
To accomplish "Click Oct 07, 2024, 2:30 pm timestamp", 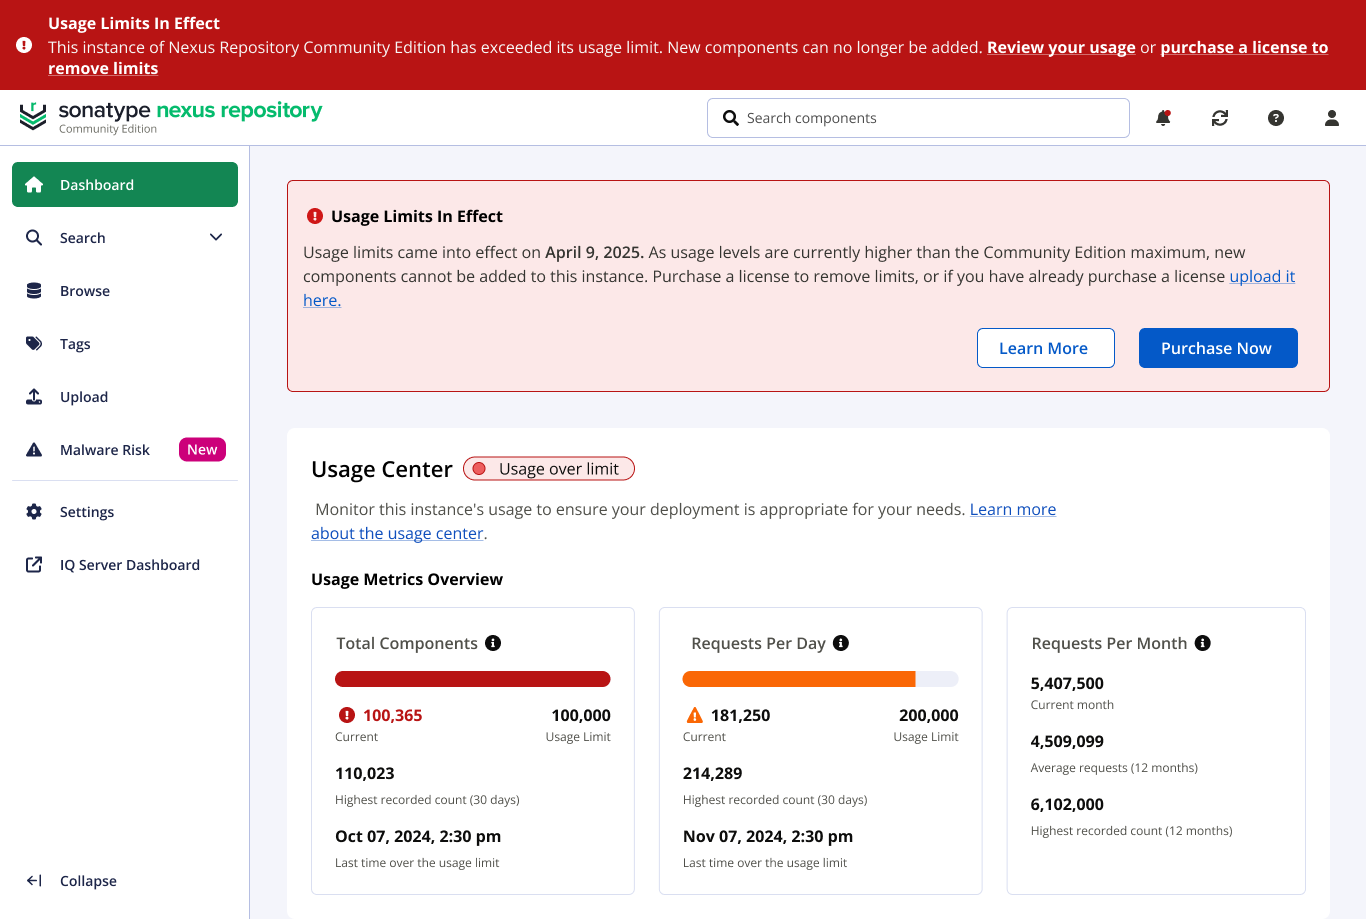I will pos(418,836).
